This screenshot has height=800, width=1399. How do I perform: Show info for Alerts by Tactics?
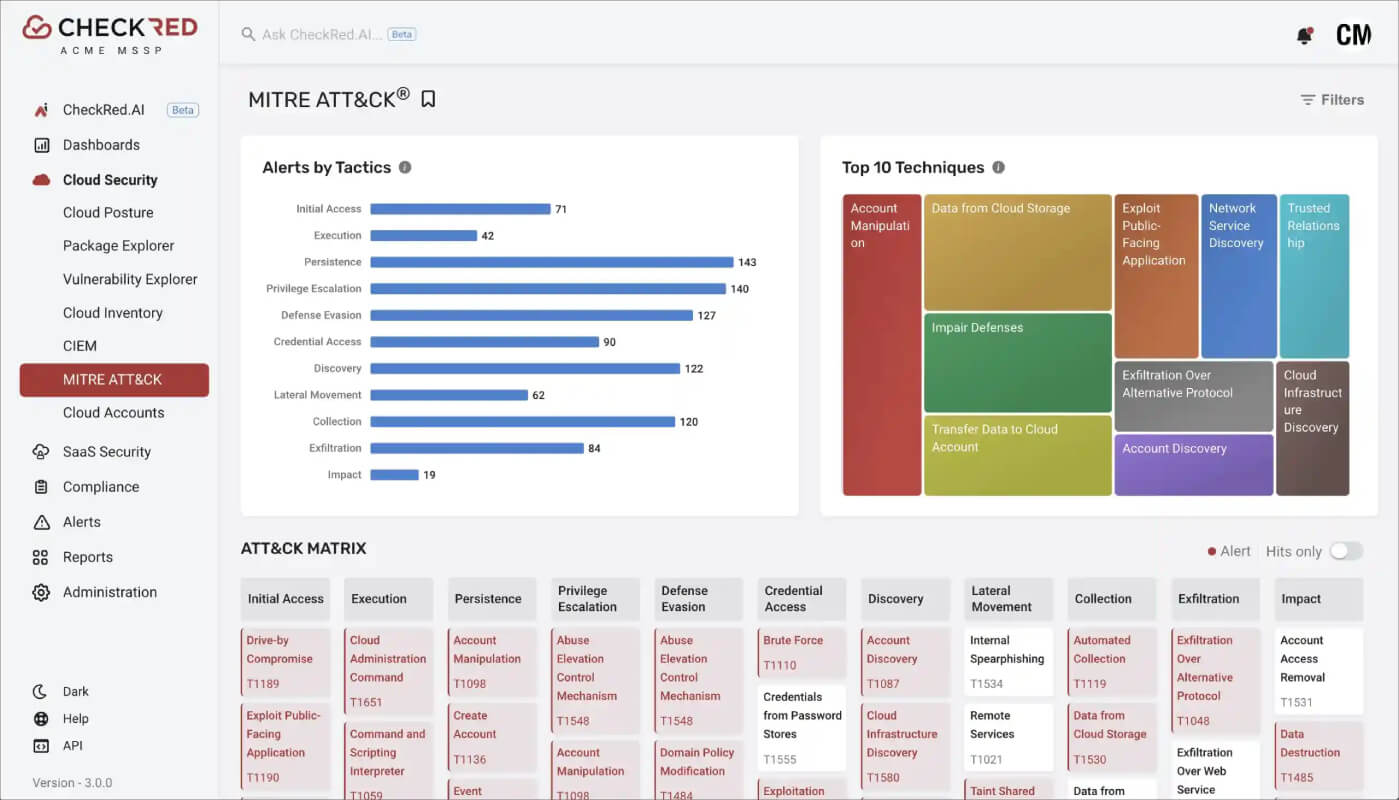405,167
